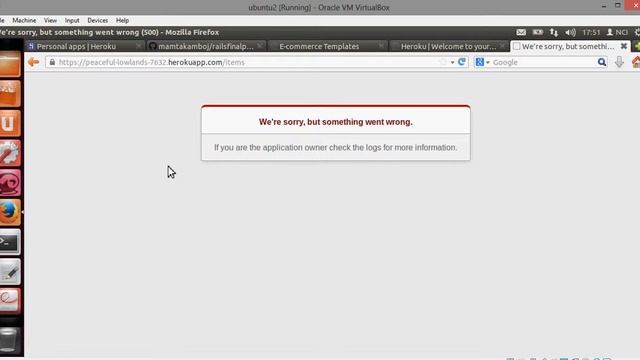Click the 17:51 clock in the panel

pos(591,32)
